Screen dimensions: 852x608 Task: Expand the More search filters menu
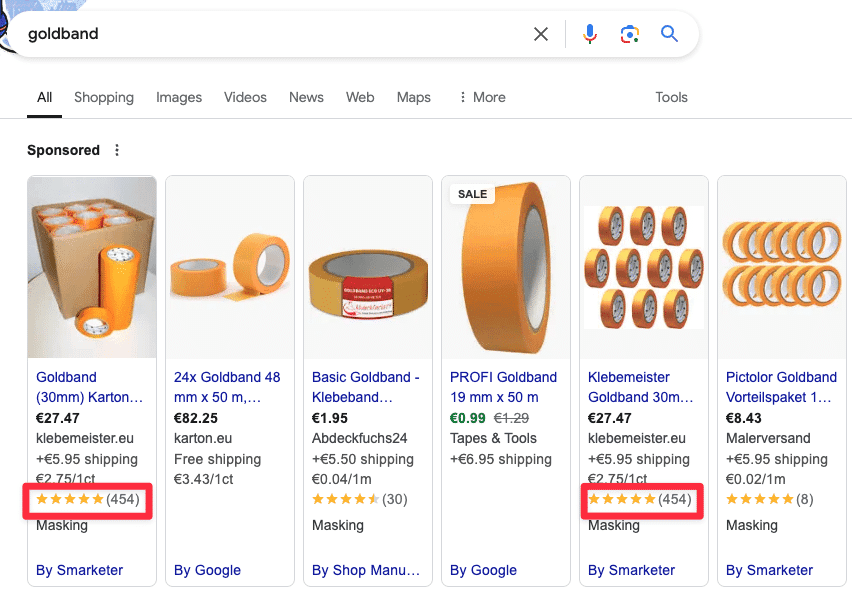(x=482, y=97)
